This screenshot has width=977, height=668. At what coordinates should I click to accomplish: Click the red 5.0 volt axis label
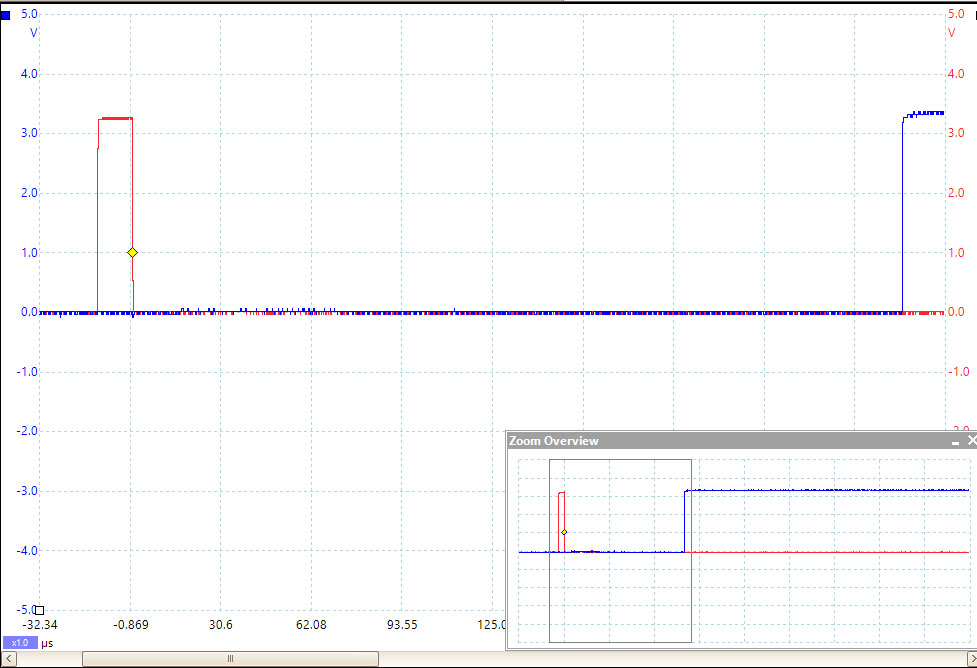(x=954, y=15)
